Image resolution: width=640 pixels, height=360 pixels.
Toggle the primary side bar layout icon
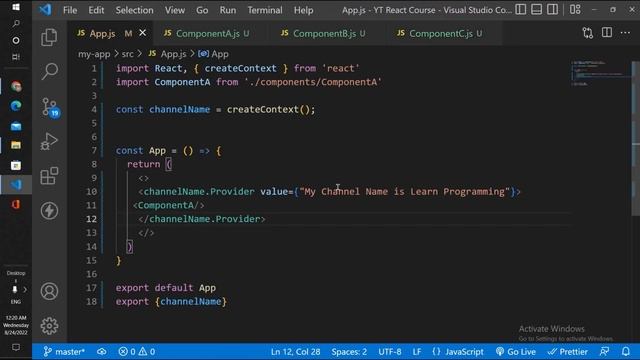pos(520,9)
